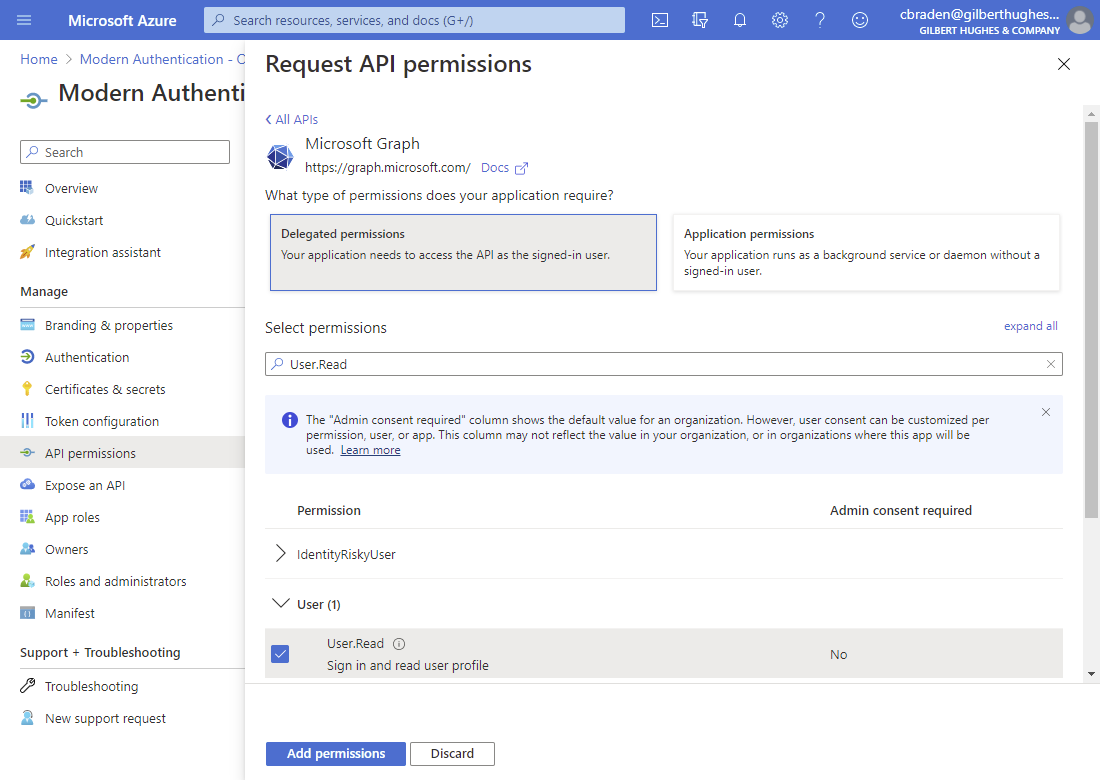Click Discard button
Screen dimensions: 1100x780
click(x=452, y=753)
